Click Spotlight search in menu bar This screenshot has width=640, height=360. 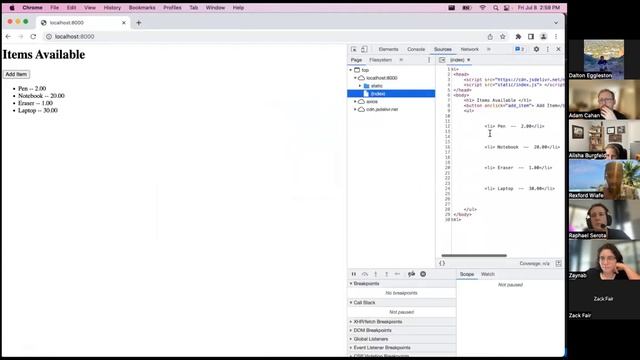pos(496,8)
